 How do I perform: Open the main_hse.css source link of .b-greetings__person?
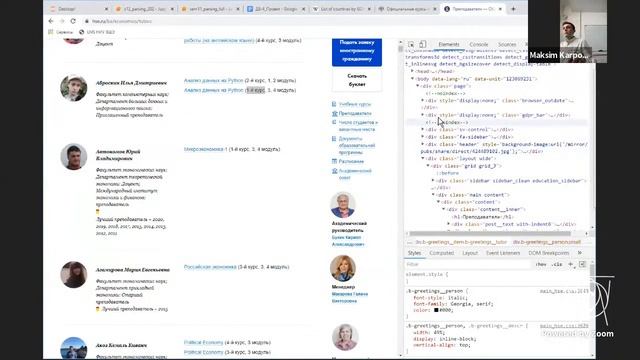[564, 291]
